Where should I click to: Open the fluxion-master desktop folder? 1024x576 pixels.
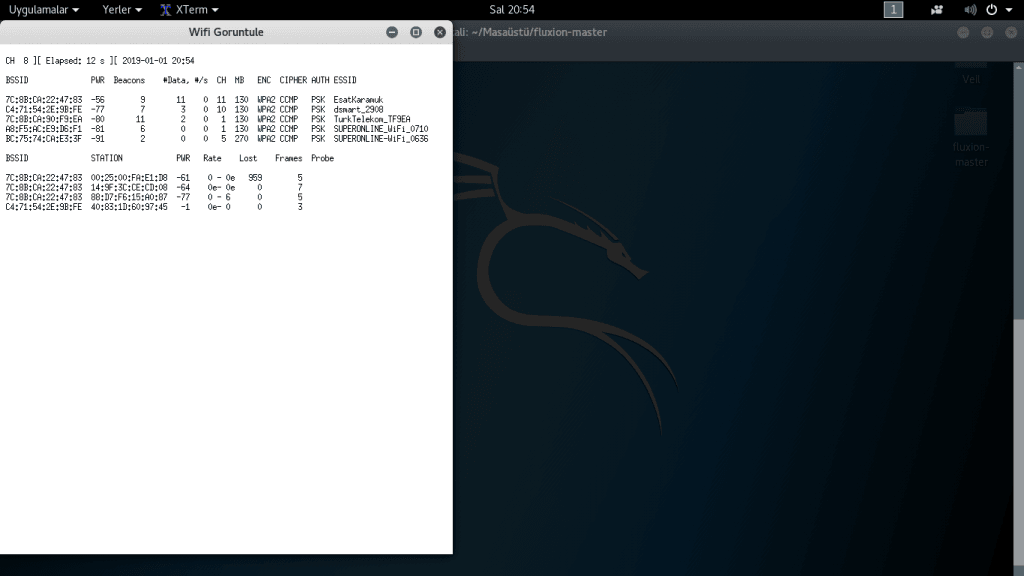pos(970,138)
